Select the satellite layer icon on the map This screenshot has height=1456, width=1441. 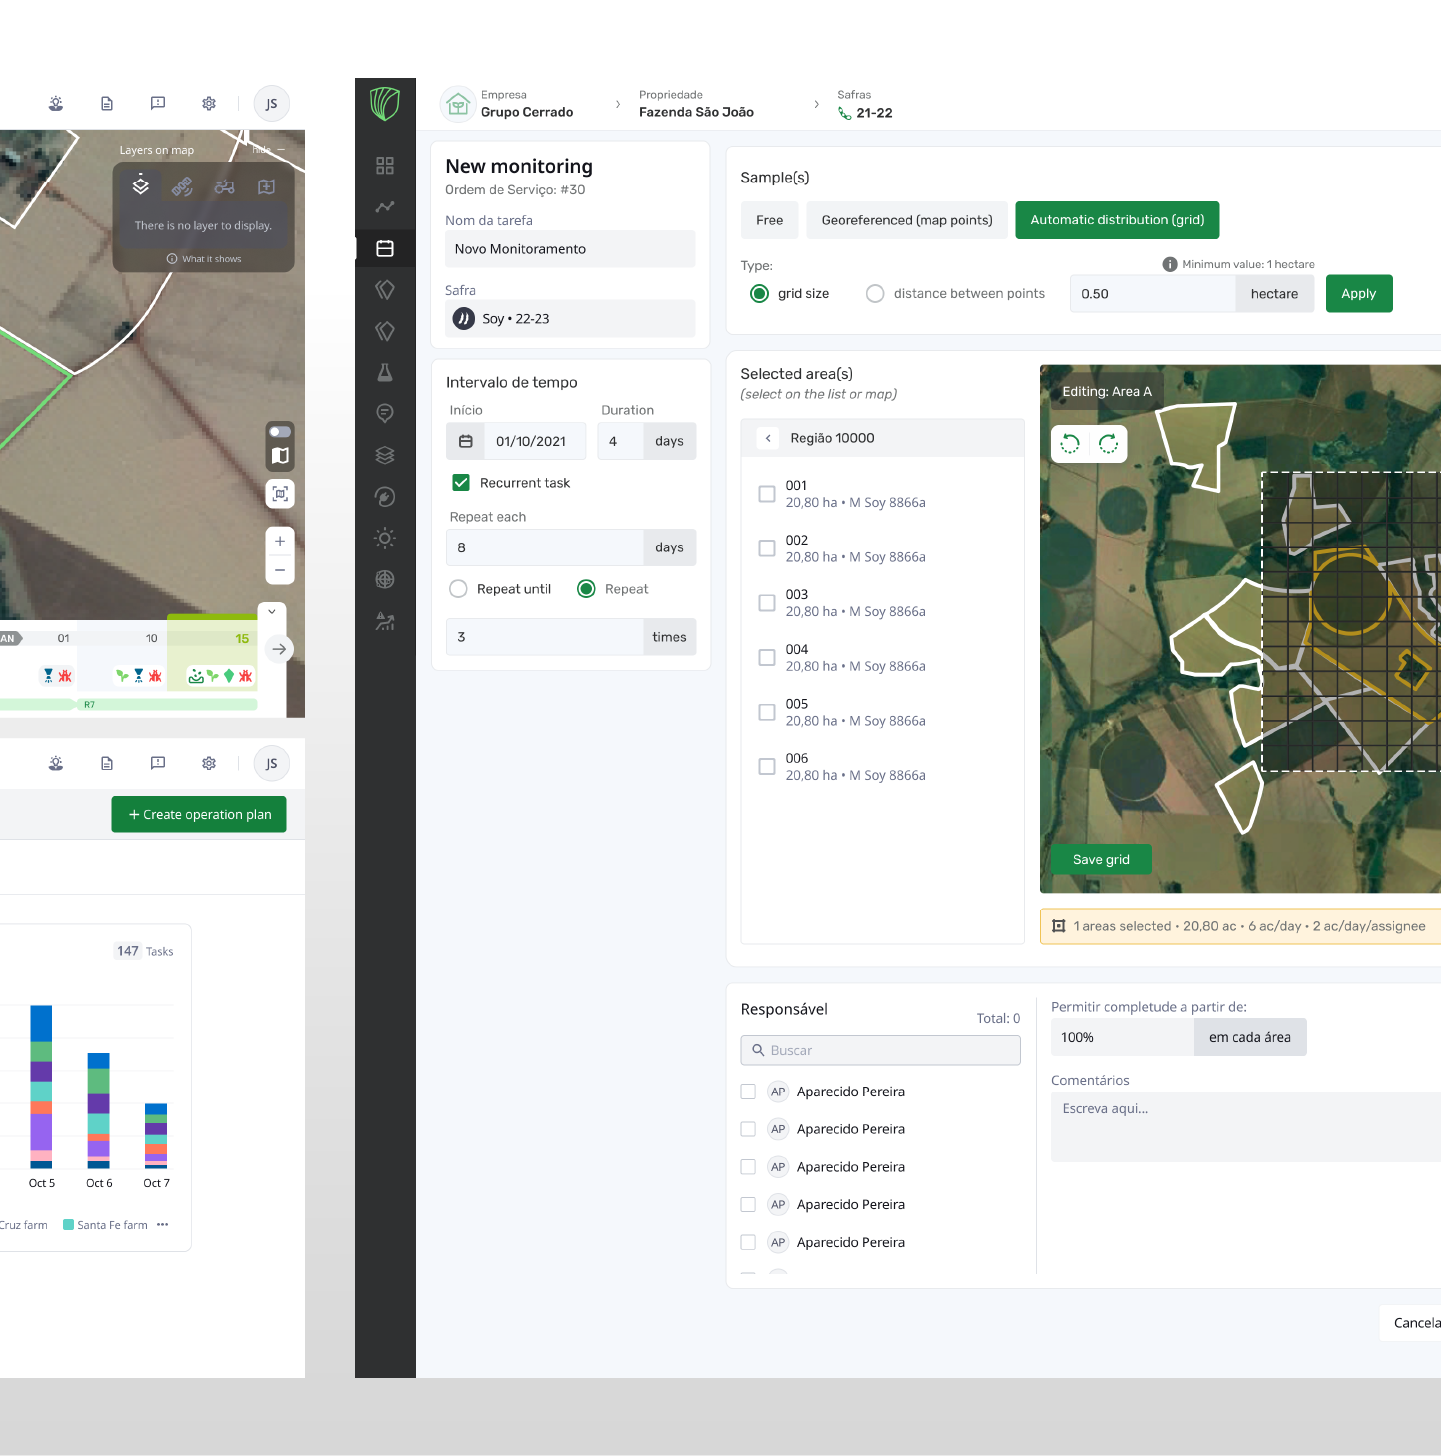click(182, 187)
